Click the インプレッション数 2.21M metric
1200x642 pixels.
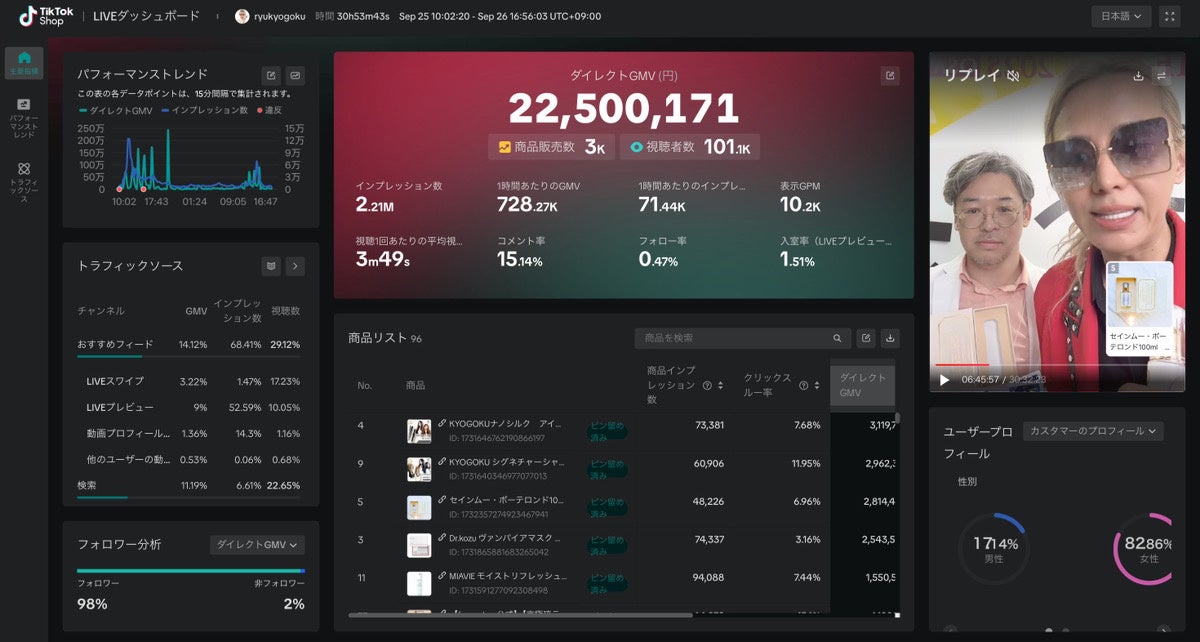coord(399,197)
